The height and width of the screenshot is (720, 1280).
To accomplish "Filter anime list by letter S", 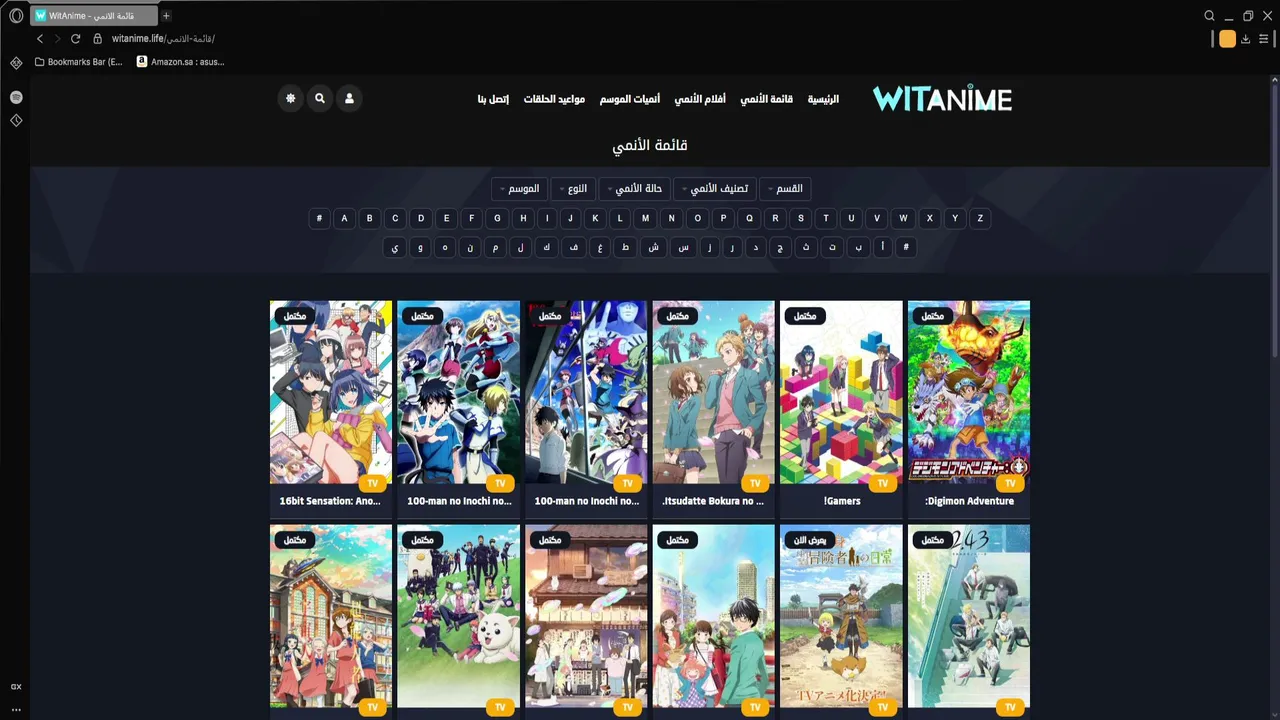I will point(800,218).
